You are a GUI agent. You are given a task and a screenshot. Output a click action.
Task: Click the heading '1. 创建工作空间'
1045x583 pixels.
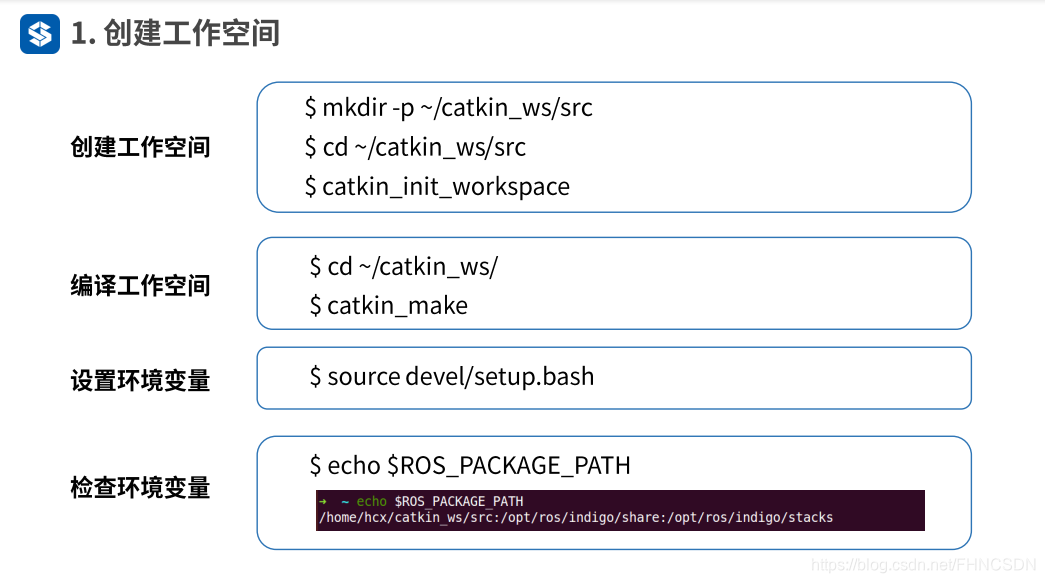(x=175, y=33)
